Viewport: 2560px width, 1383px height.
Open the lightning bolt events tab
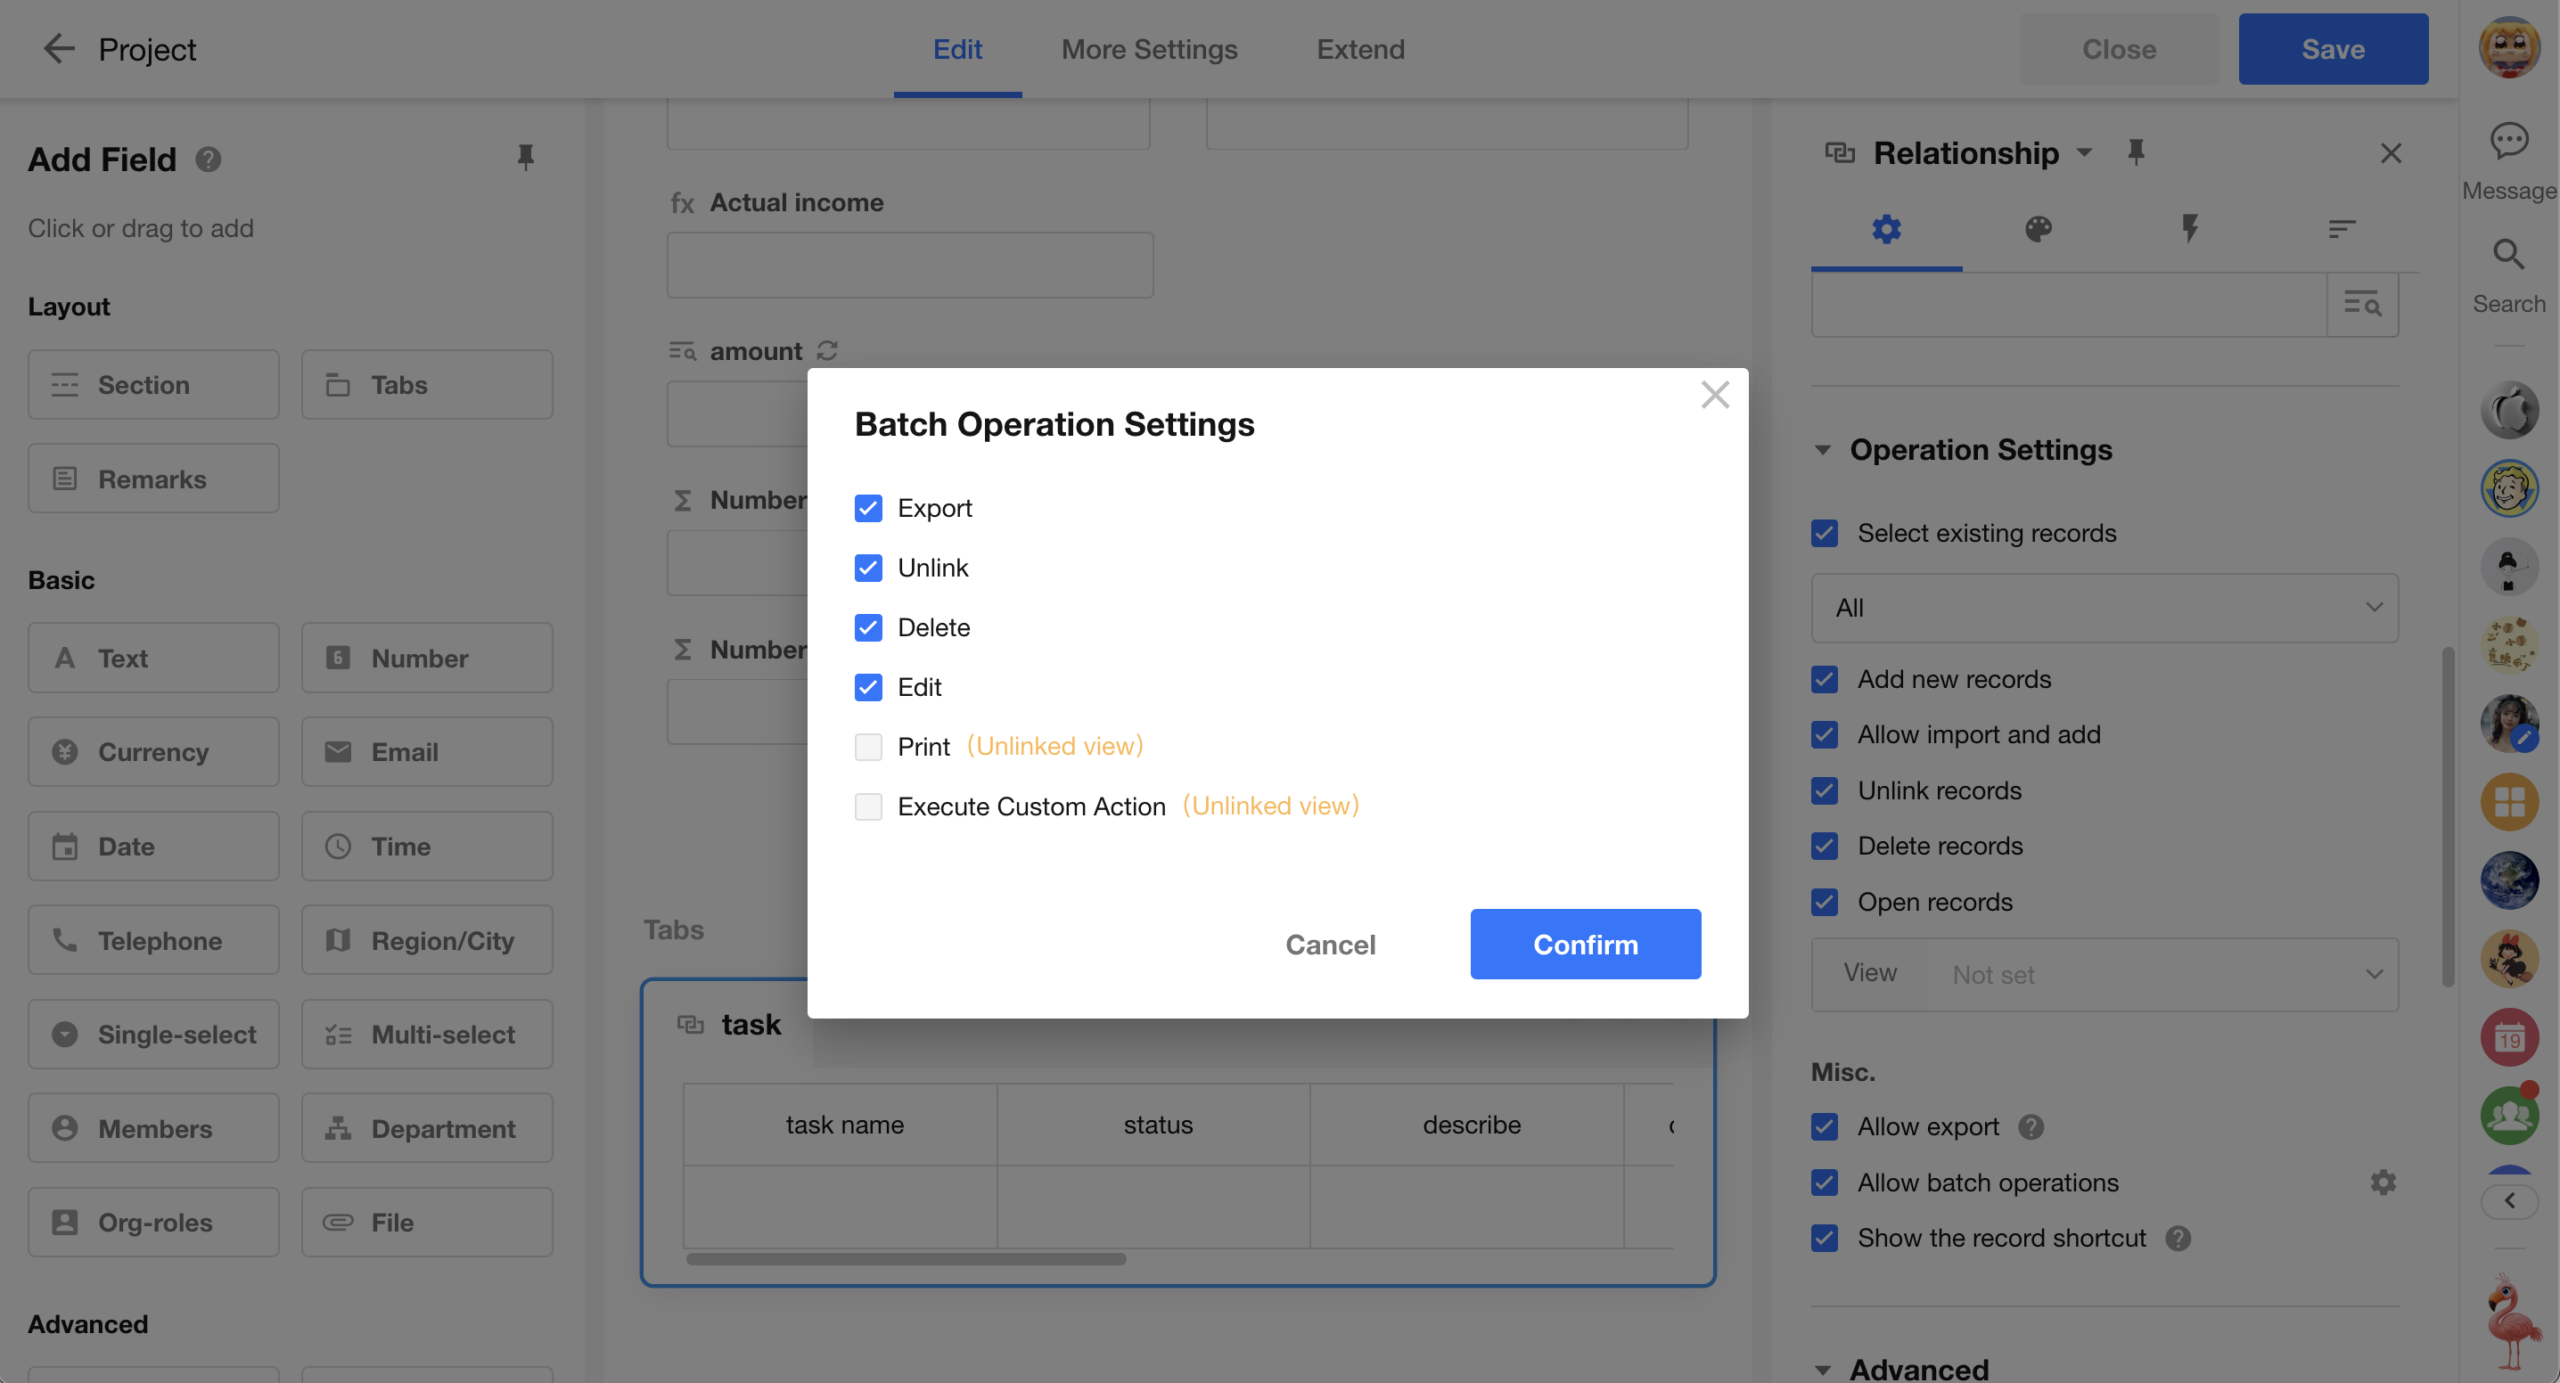coord(2190,229)
